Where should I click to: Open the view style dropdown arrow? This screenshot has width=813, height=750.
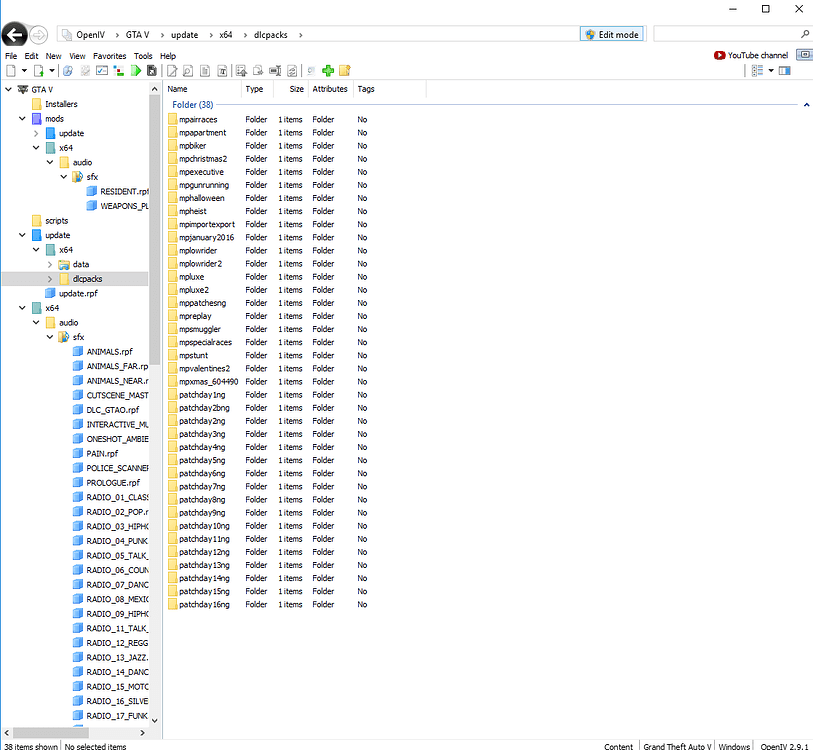pyautogui.click(x=771, y=71)
